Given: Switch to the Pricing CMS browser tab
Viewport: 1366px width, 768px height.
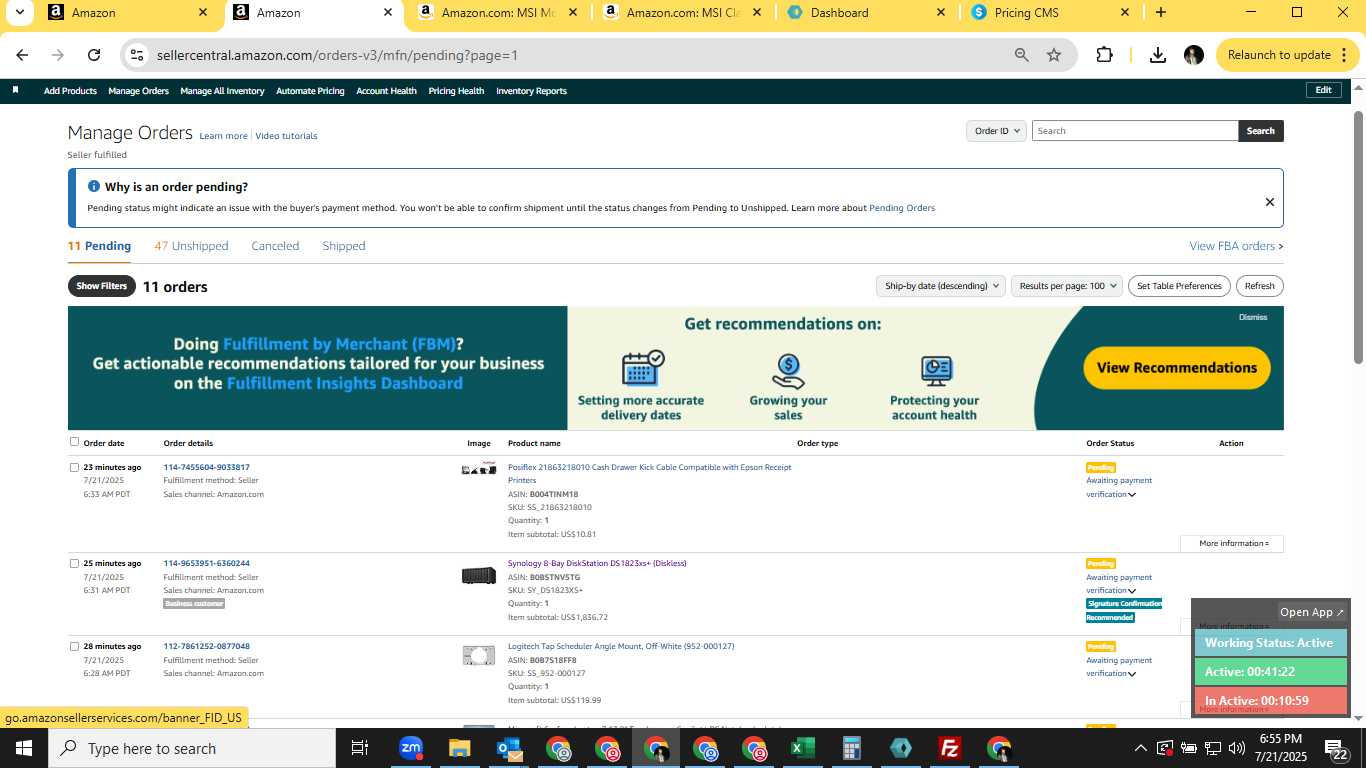Looking at the screenshot, I should [1049, 13].
